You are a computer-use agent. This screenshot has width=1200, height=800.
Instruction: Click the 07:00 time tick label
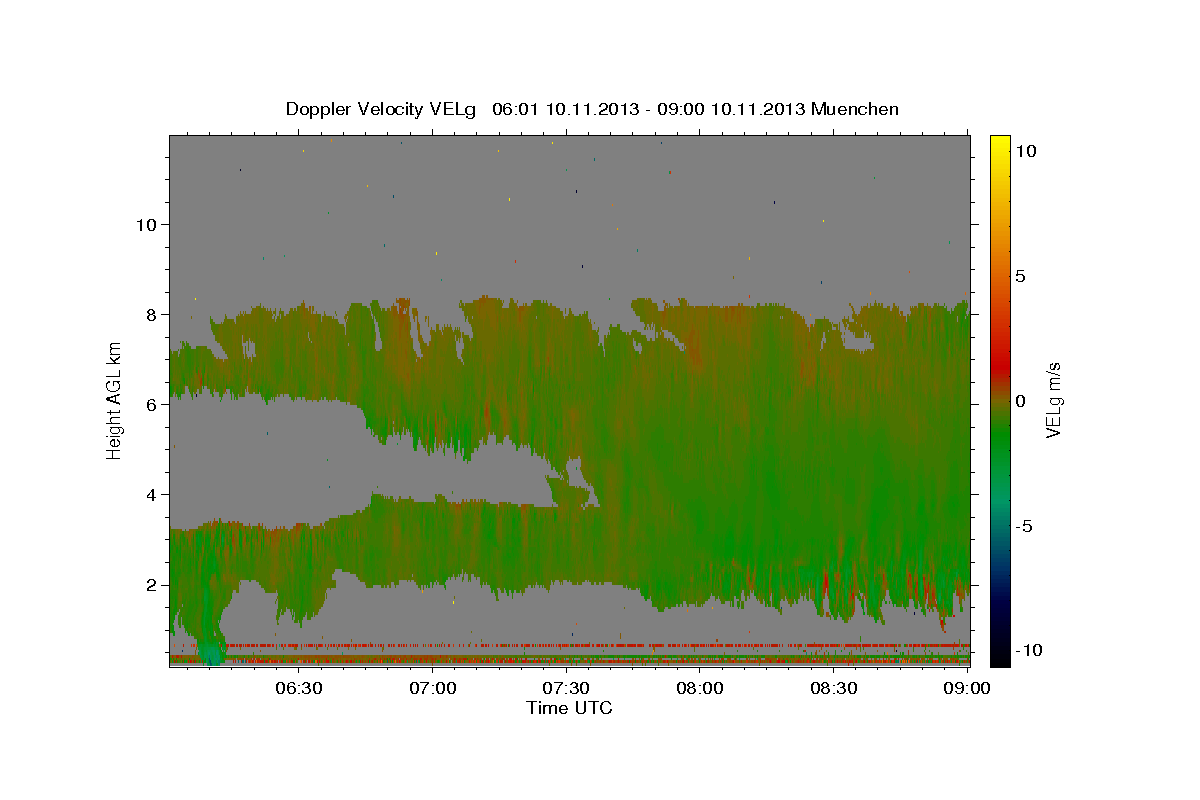[x=432, y=688]
